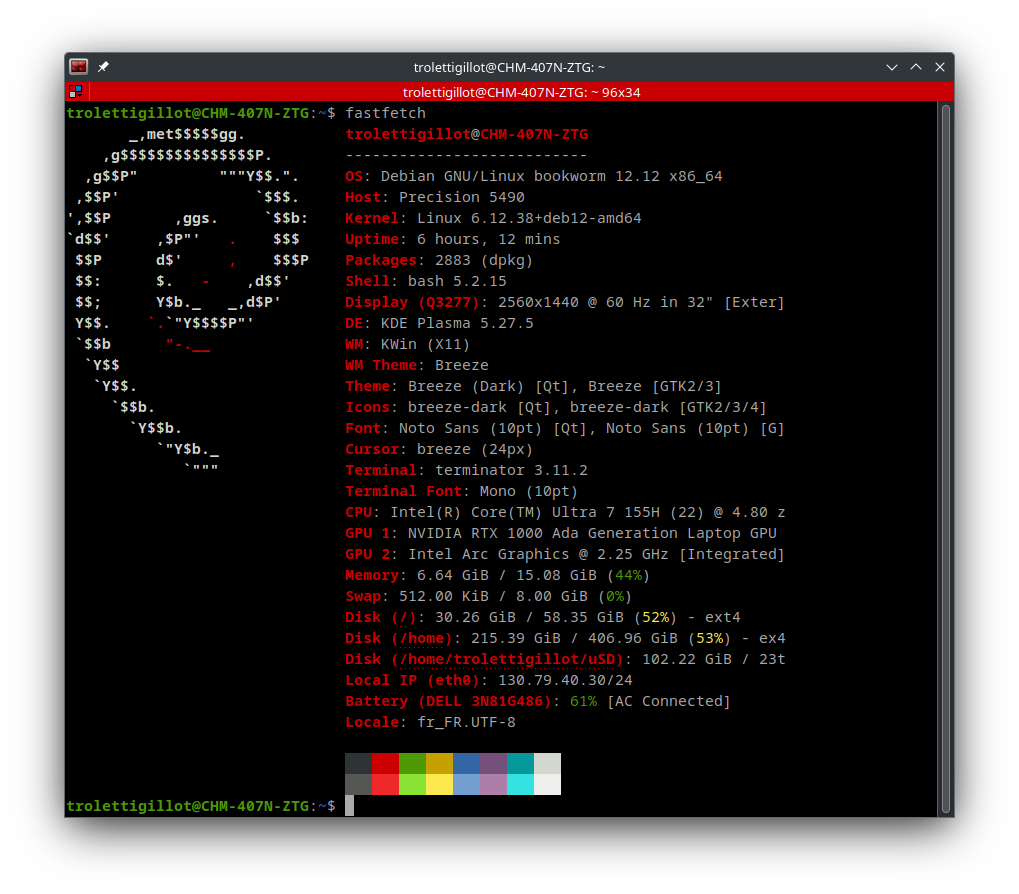
Task: Click the Display (Q3277) line
Action: tap(565, 302)
